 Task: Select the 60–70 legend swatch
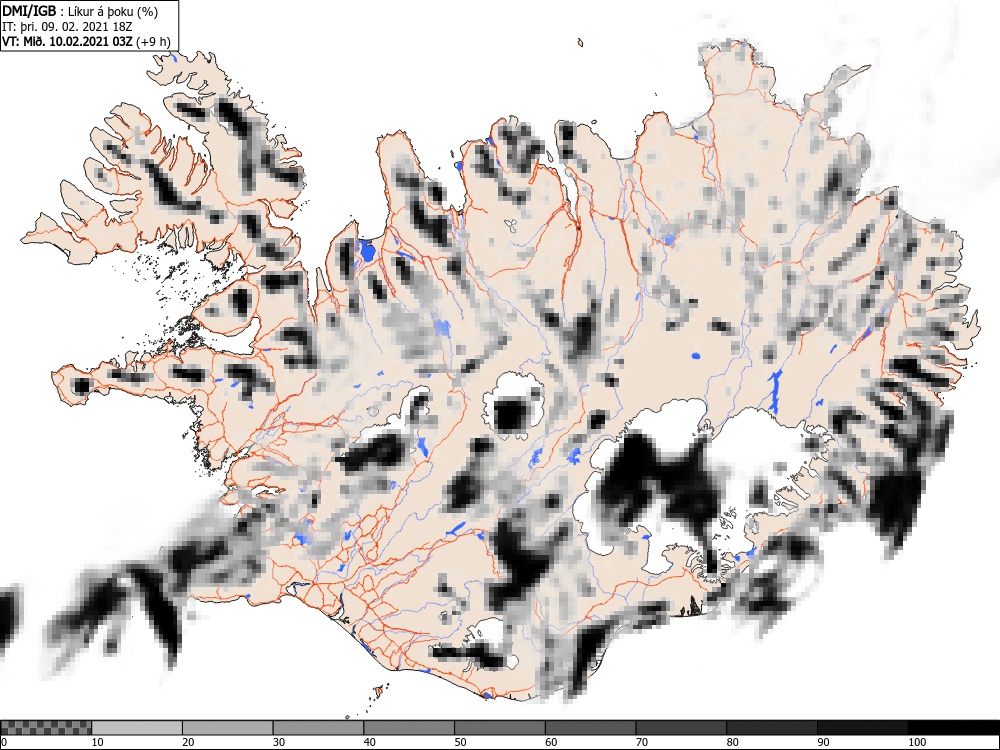click(x=591, y=728)
